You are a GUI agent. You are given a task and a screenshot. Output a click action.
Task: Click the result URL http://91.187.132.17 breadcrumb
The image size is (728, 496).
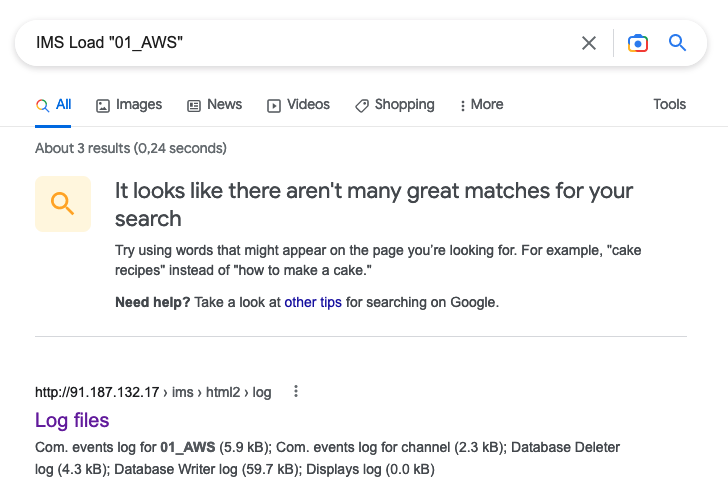point(153,392)
